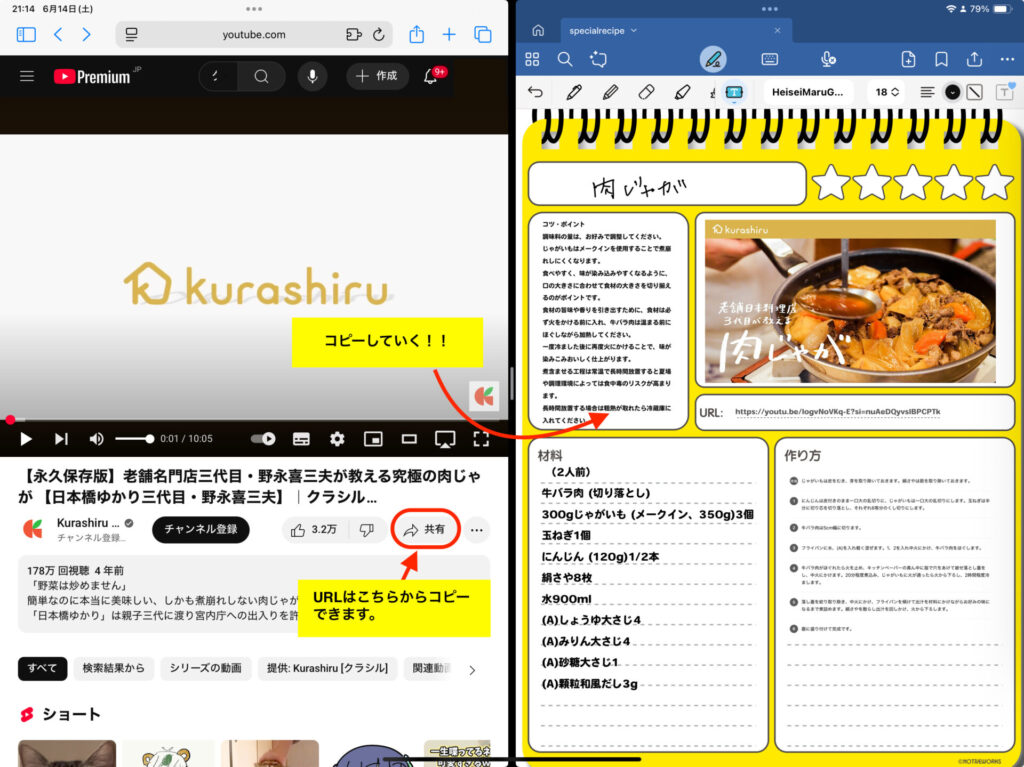Image resolution: width=1024 pixels, height=767 pixels.
Task: Select the pencil tool
Action: point(611,92)
